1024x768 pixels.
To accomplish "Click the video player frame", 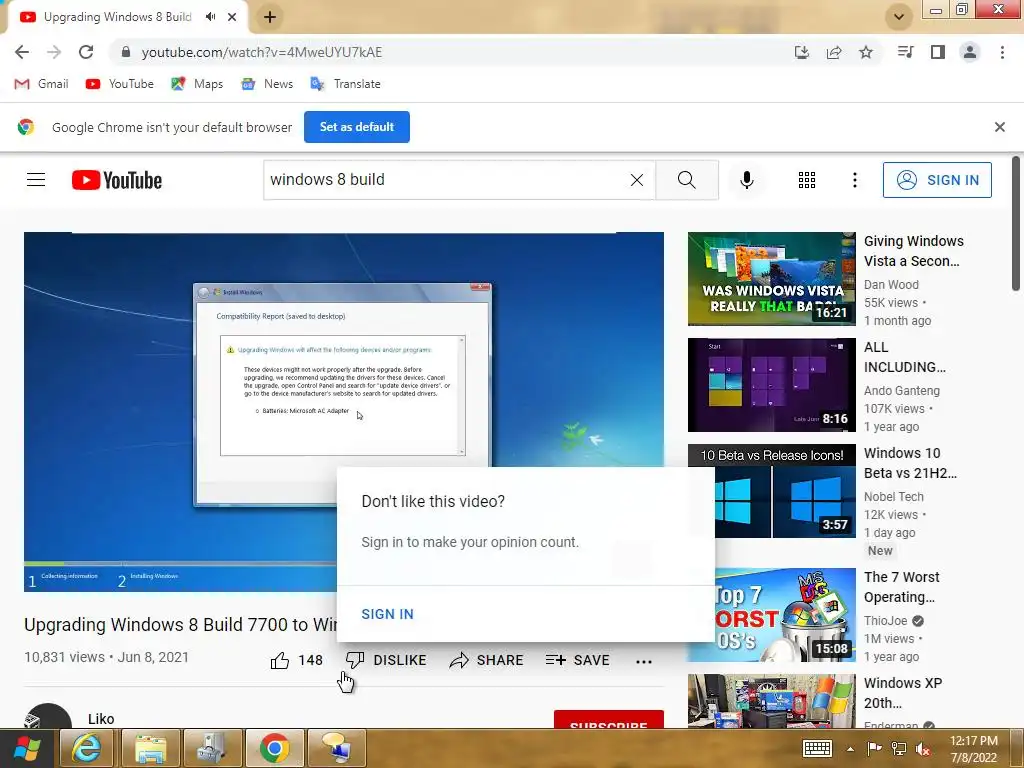I will coord(344,411).
